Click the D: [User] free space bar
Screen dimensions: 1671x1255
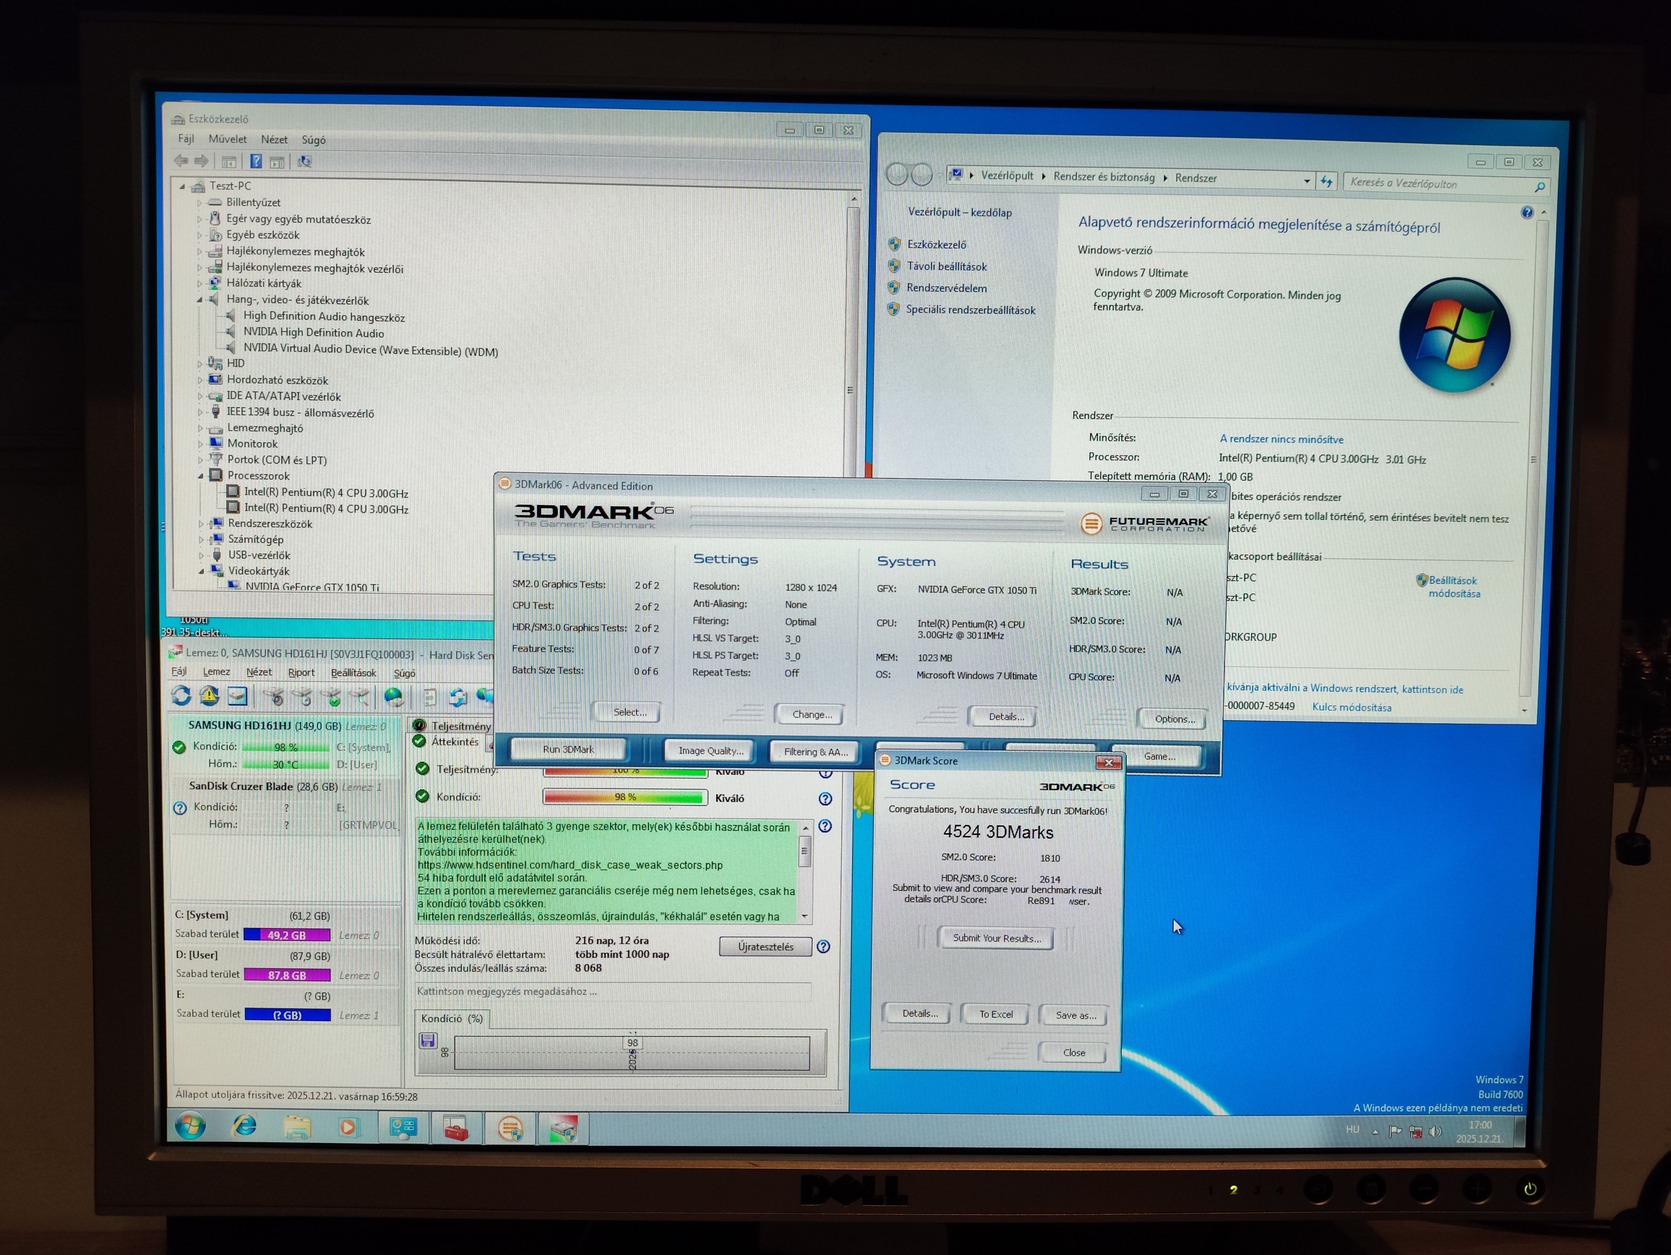pyautogui.click(x=287, y=975)
